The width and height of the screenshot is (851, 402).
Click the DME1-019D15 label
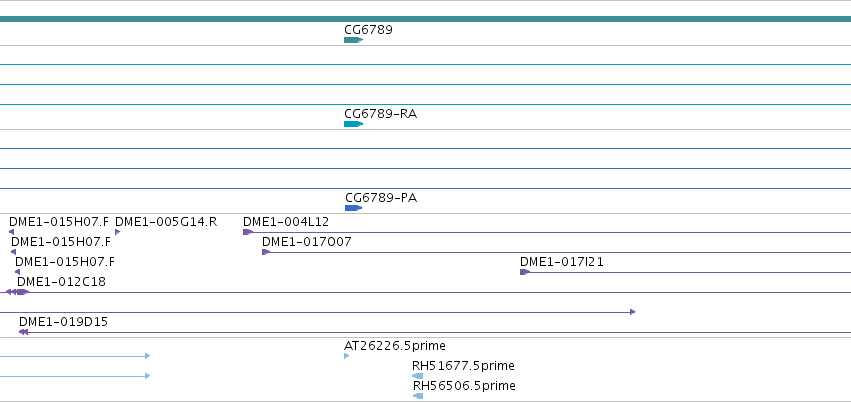(63, 322)
